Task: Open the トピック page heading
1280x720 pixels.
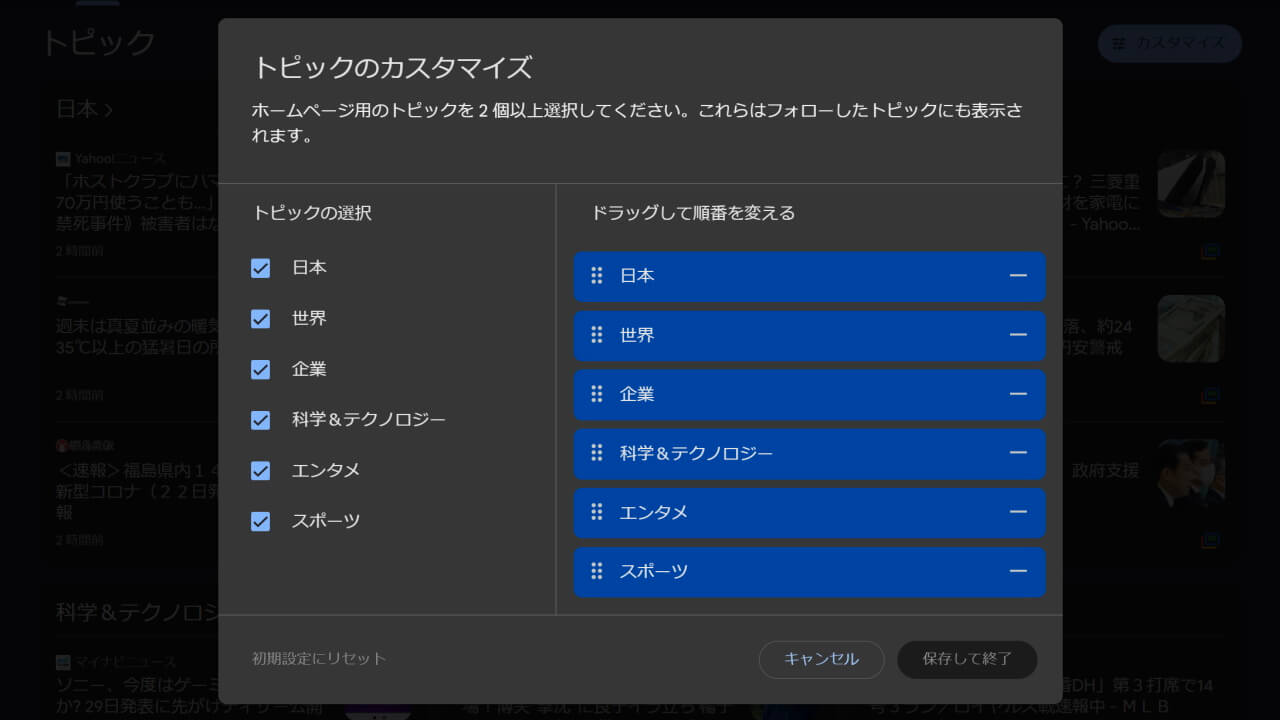Action: pos(99,42)
